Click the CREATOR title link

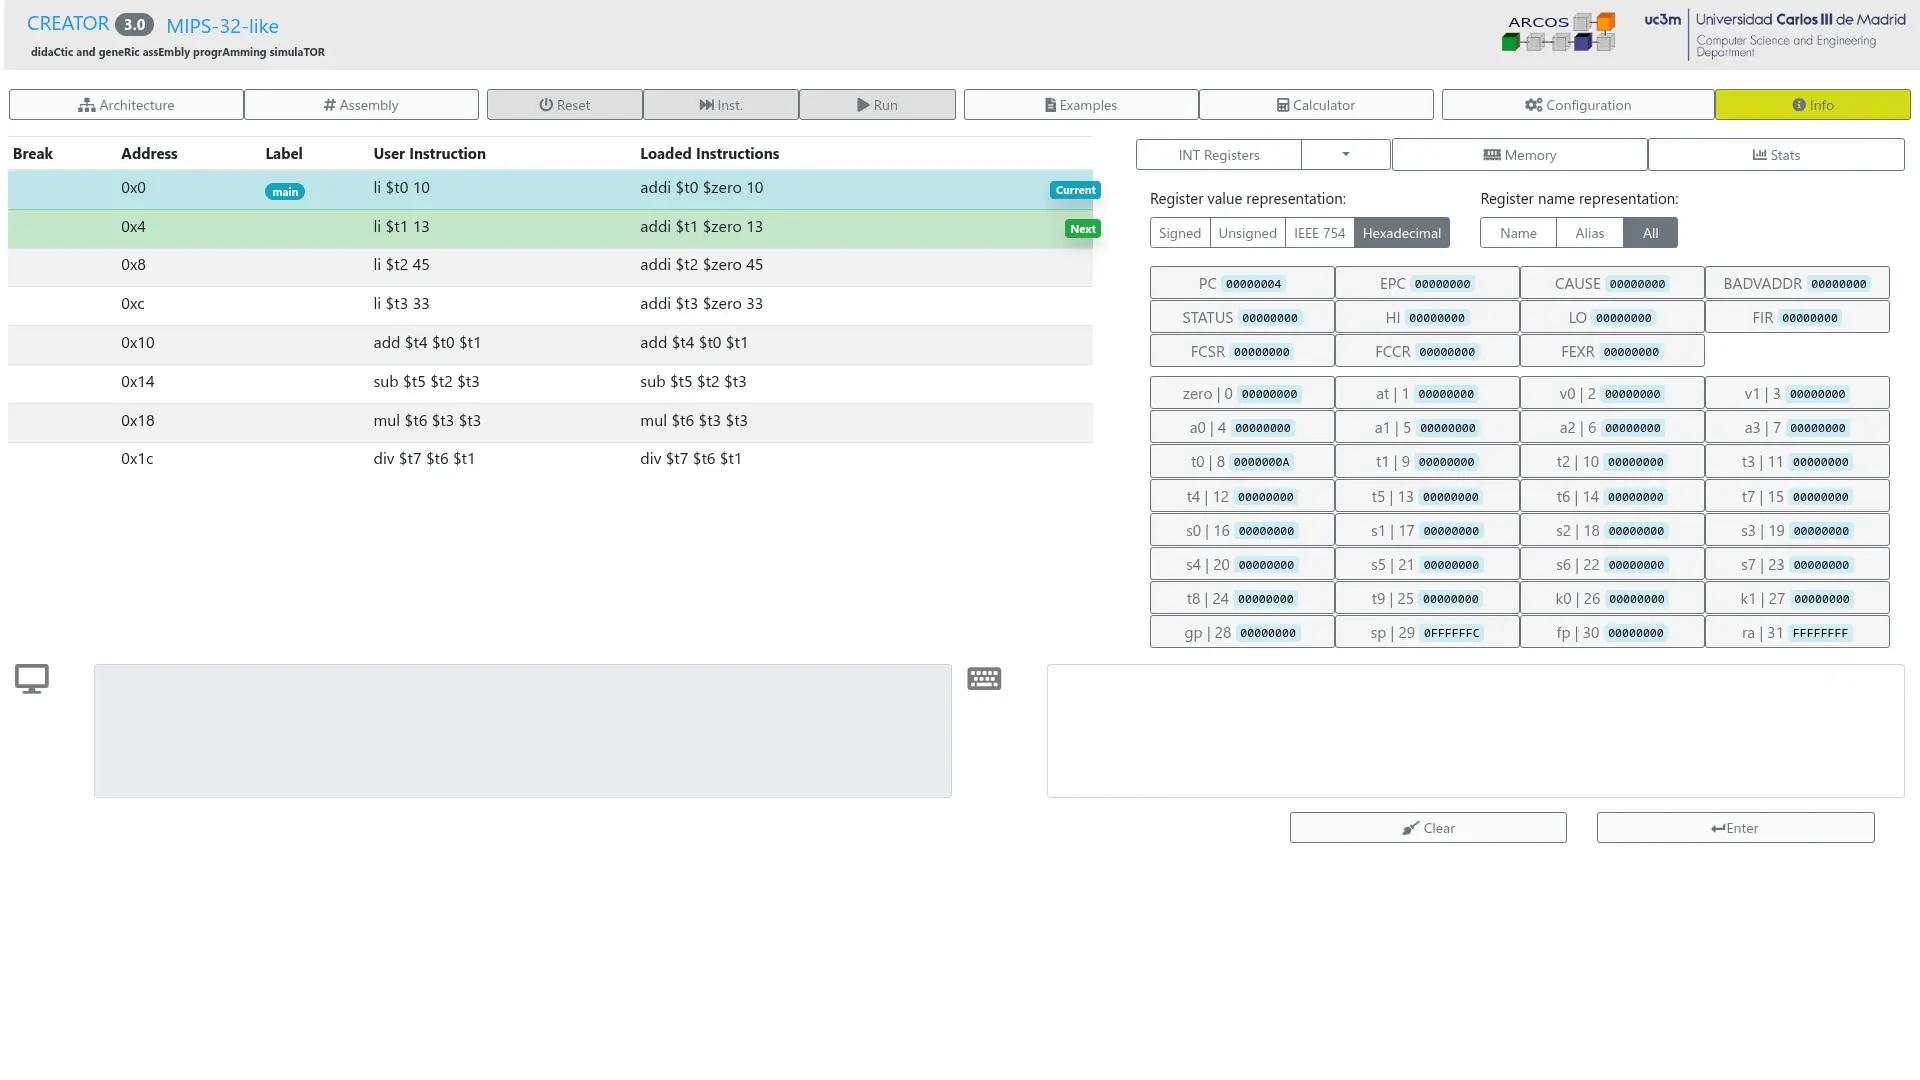pyautogui.click(x=68, y=24)
